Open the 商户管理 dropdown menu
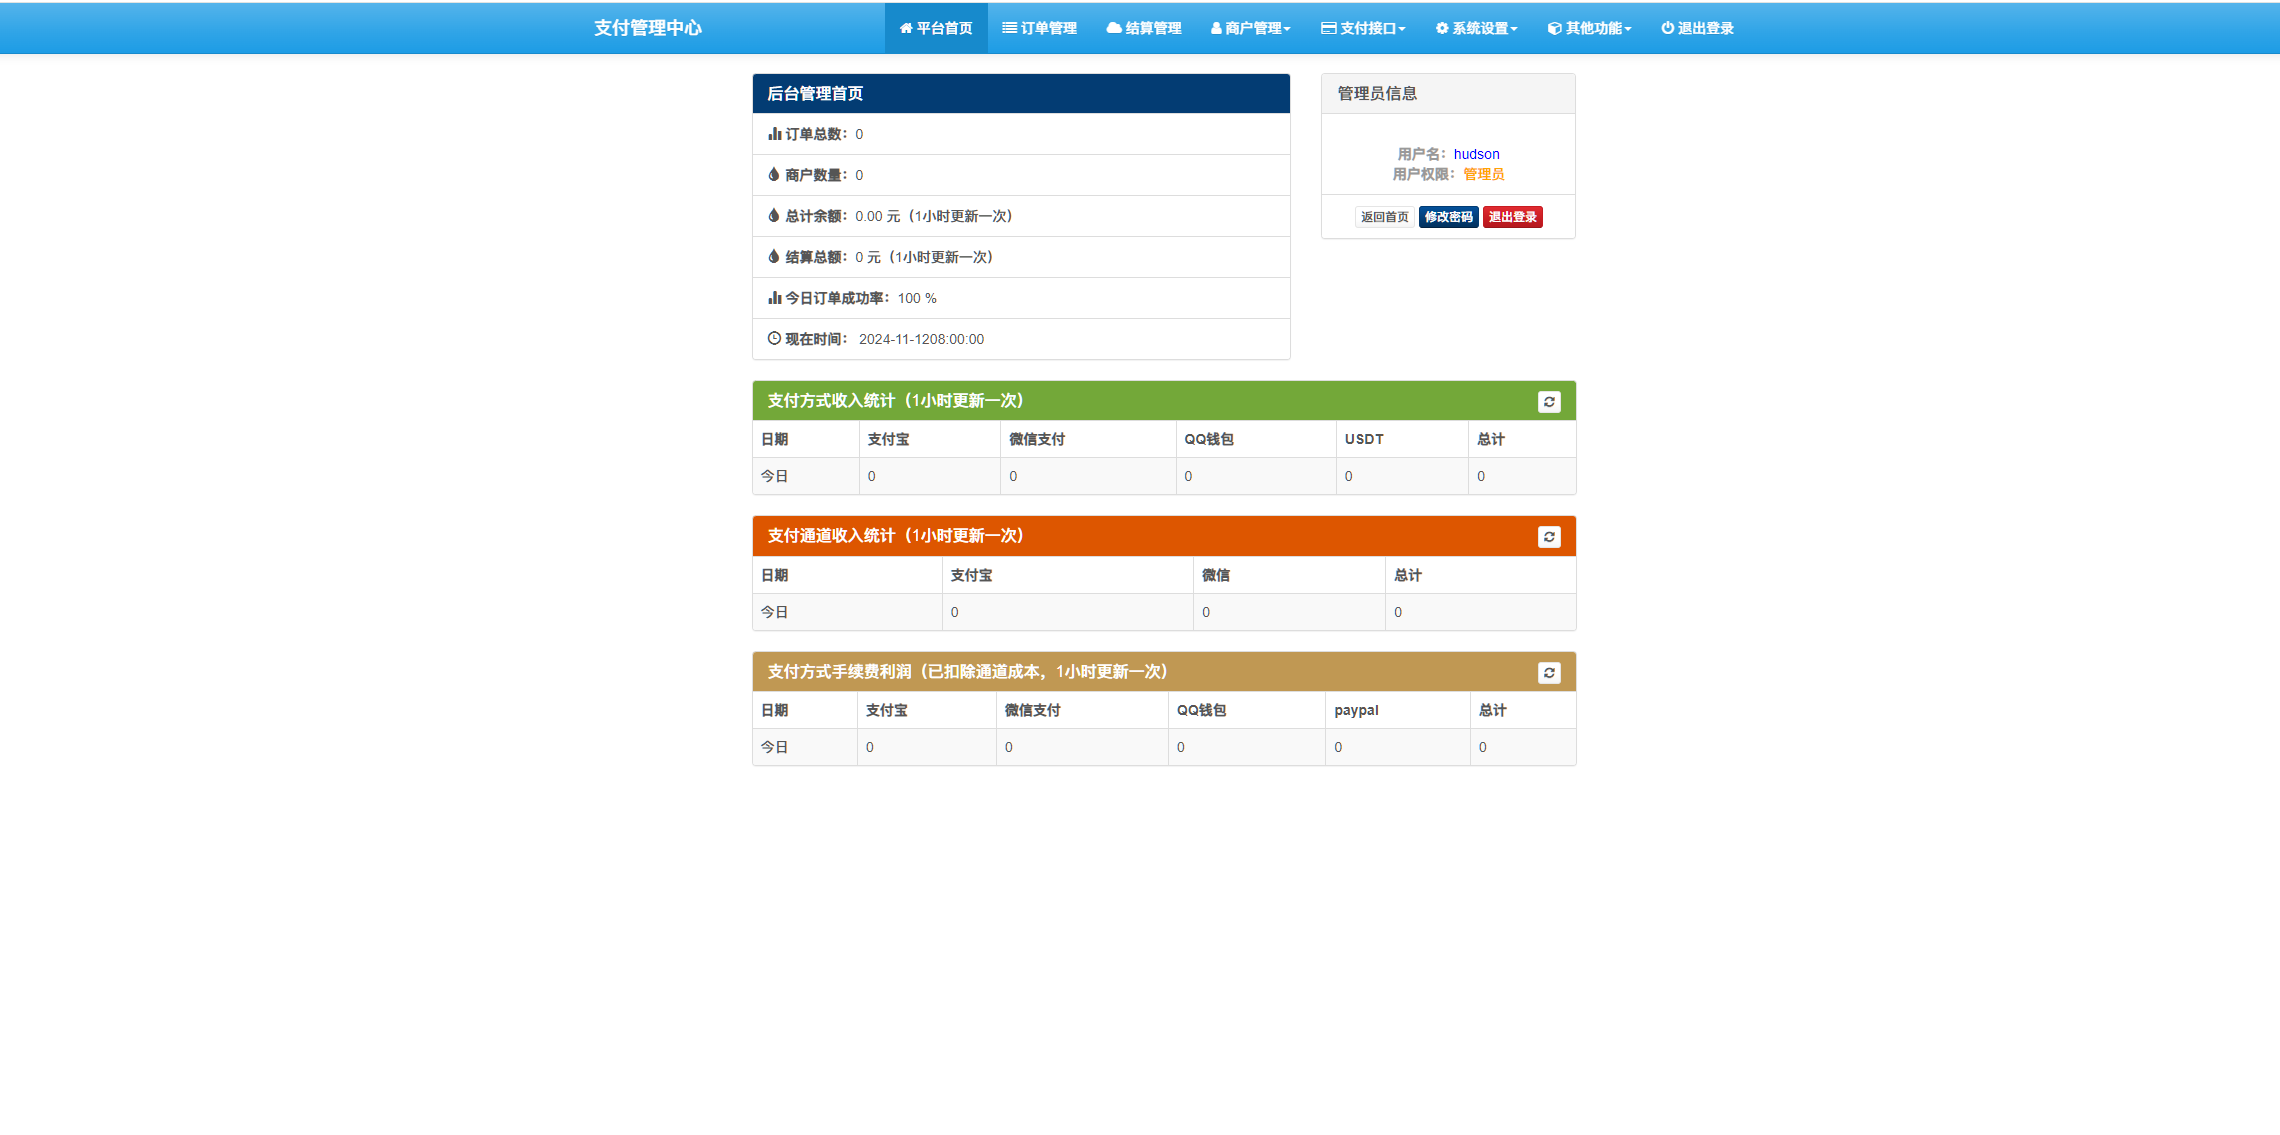 pos(1250,28)
